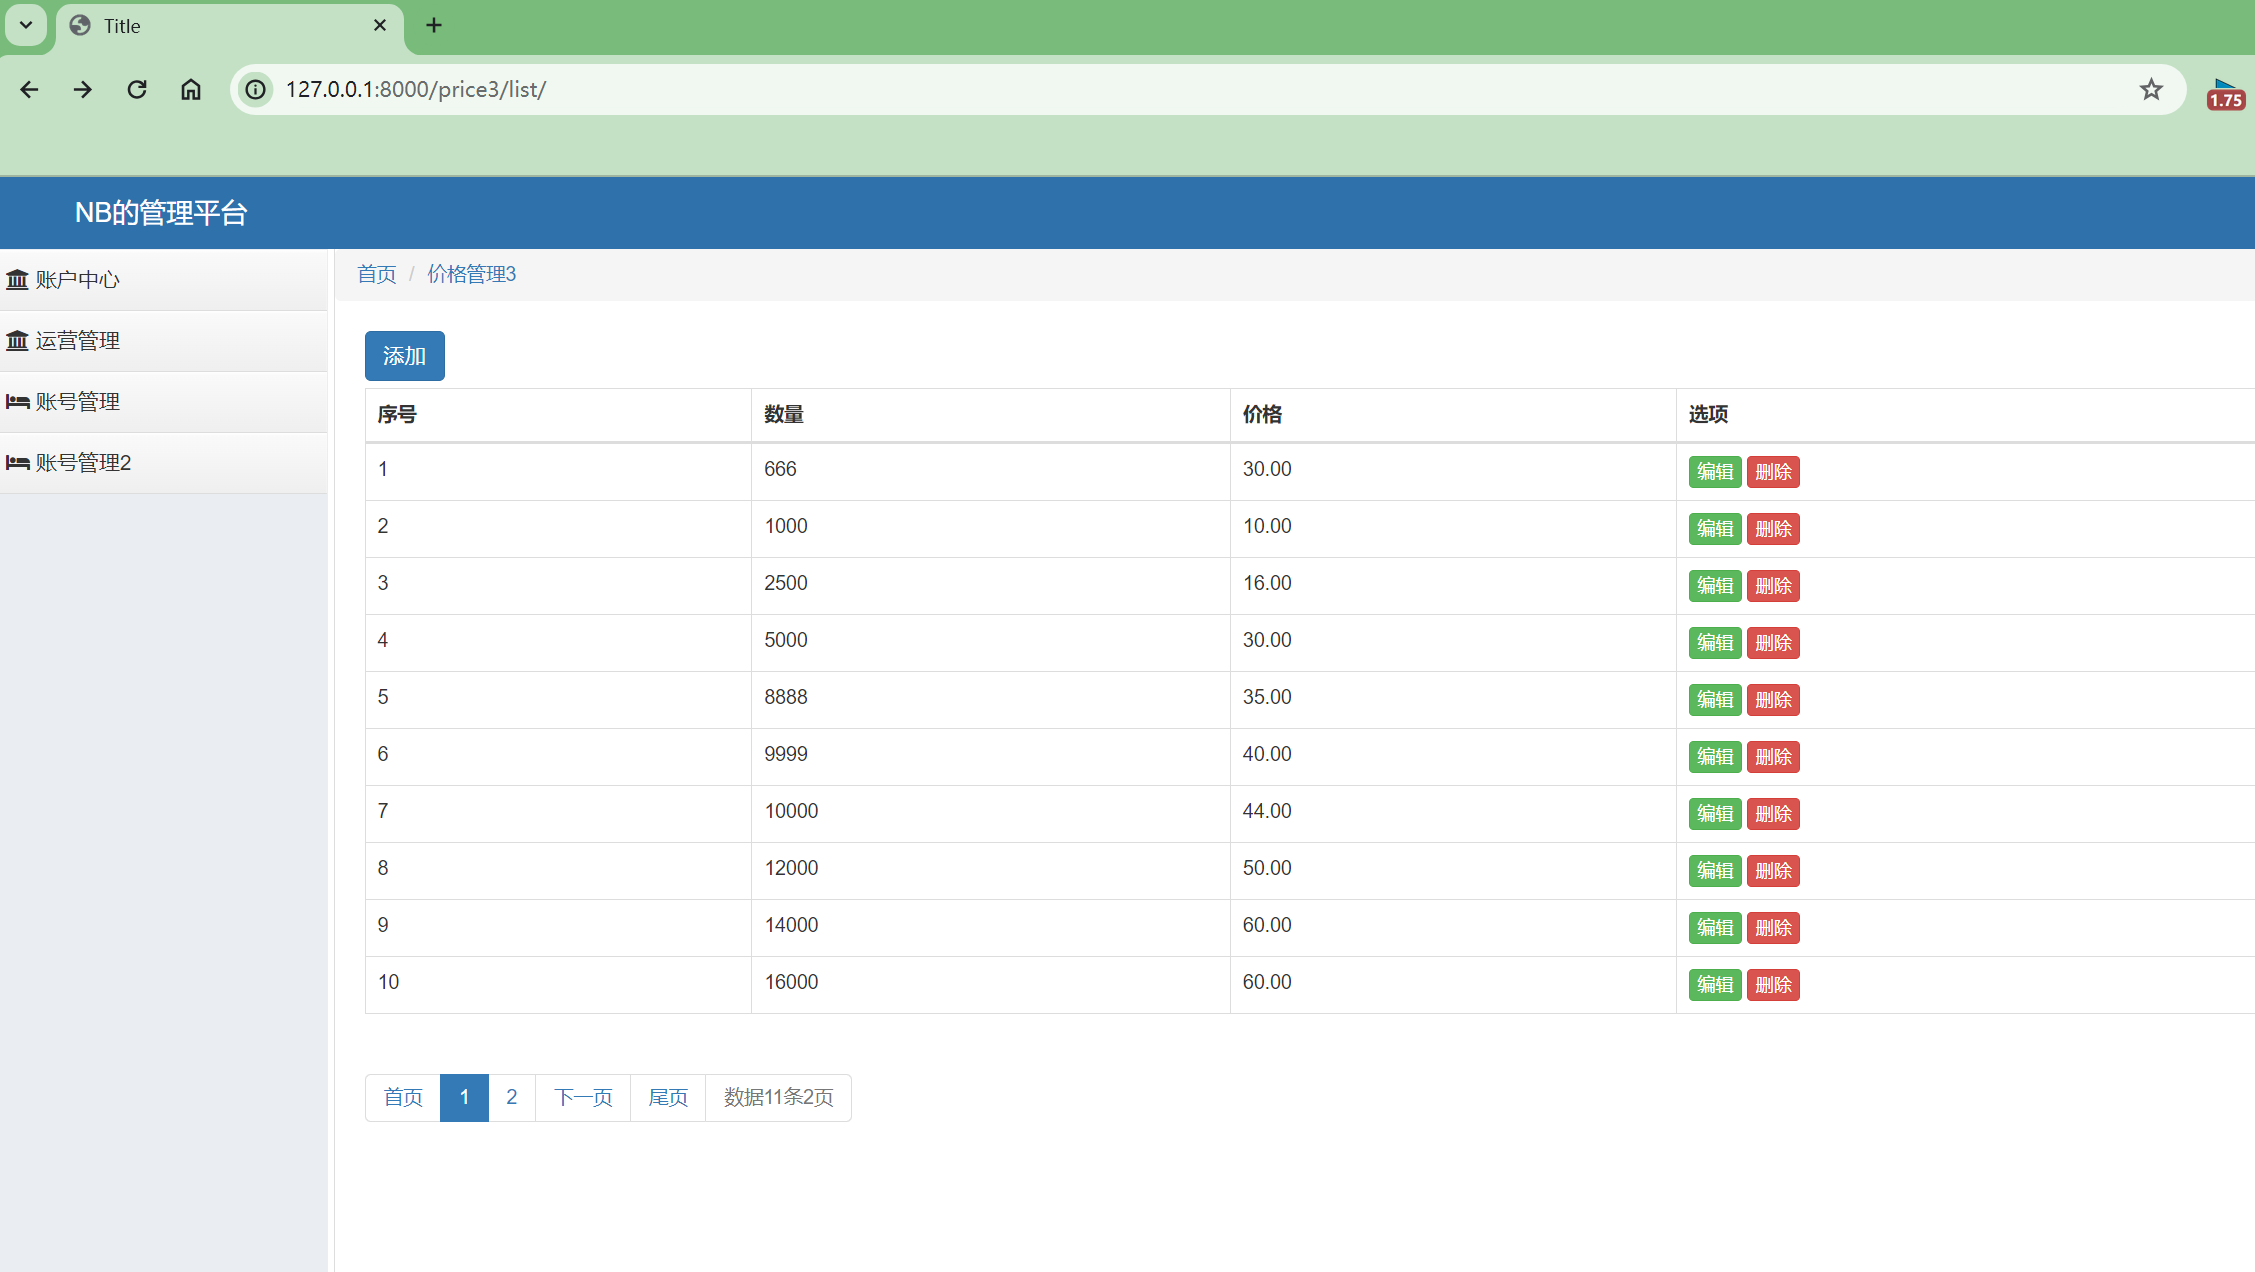Edit row 2 with quantity 1000
2255x1272 pixels.
[1715, 529]
